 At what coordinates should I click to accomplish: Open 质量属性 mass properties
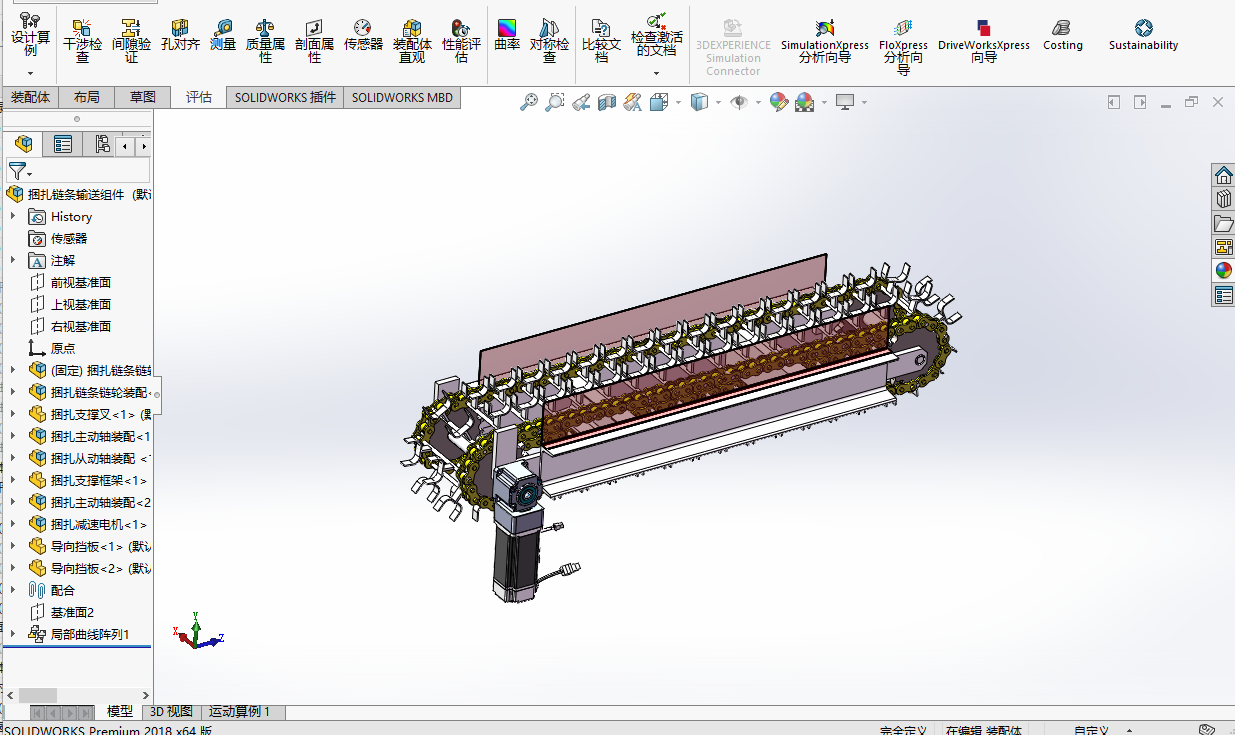265,41
